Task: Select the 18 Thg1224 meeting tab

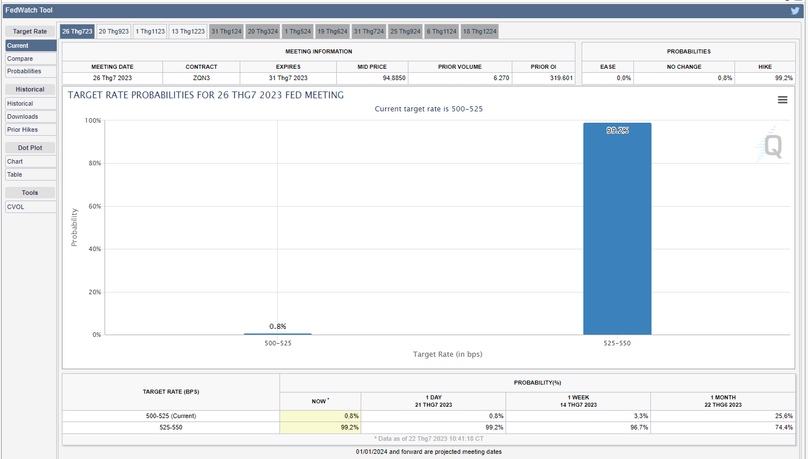Action: 479,32
